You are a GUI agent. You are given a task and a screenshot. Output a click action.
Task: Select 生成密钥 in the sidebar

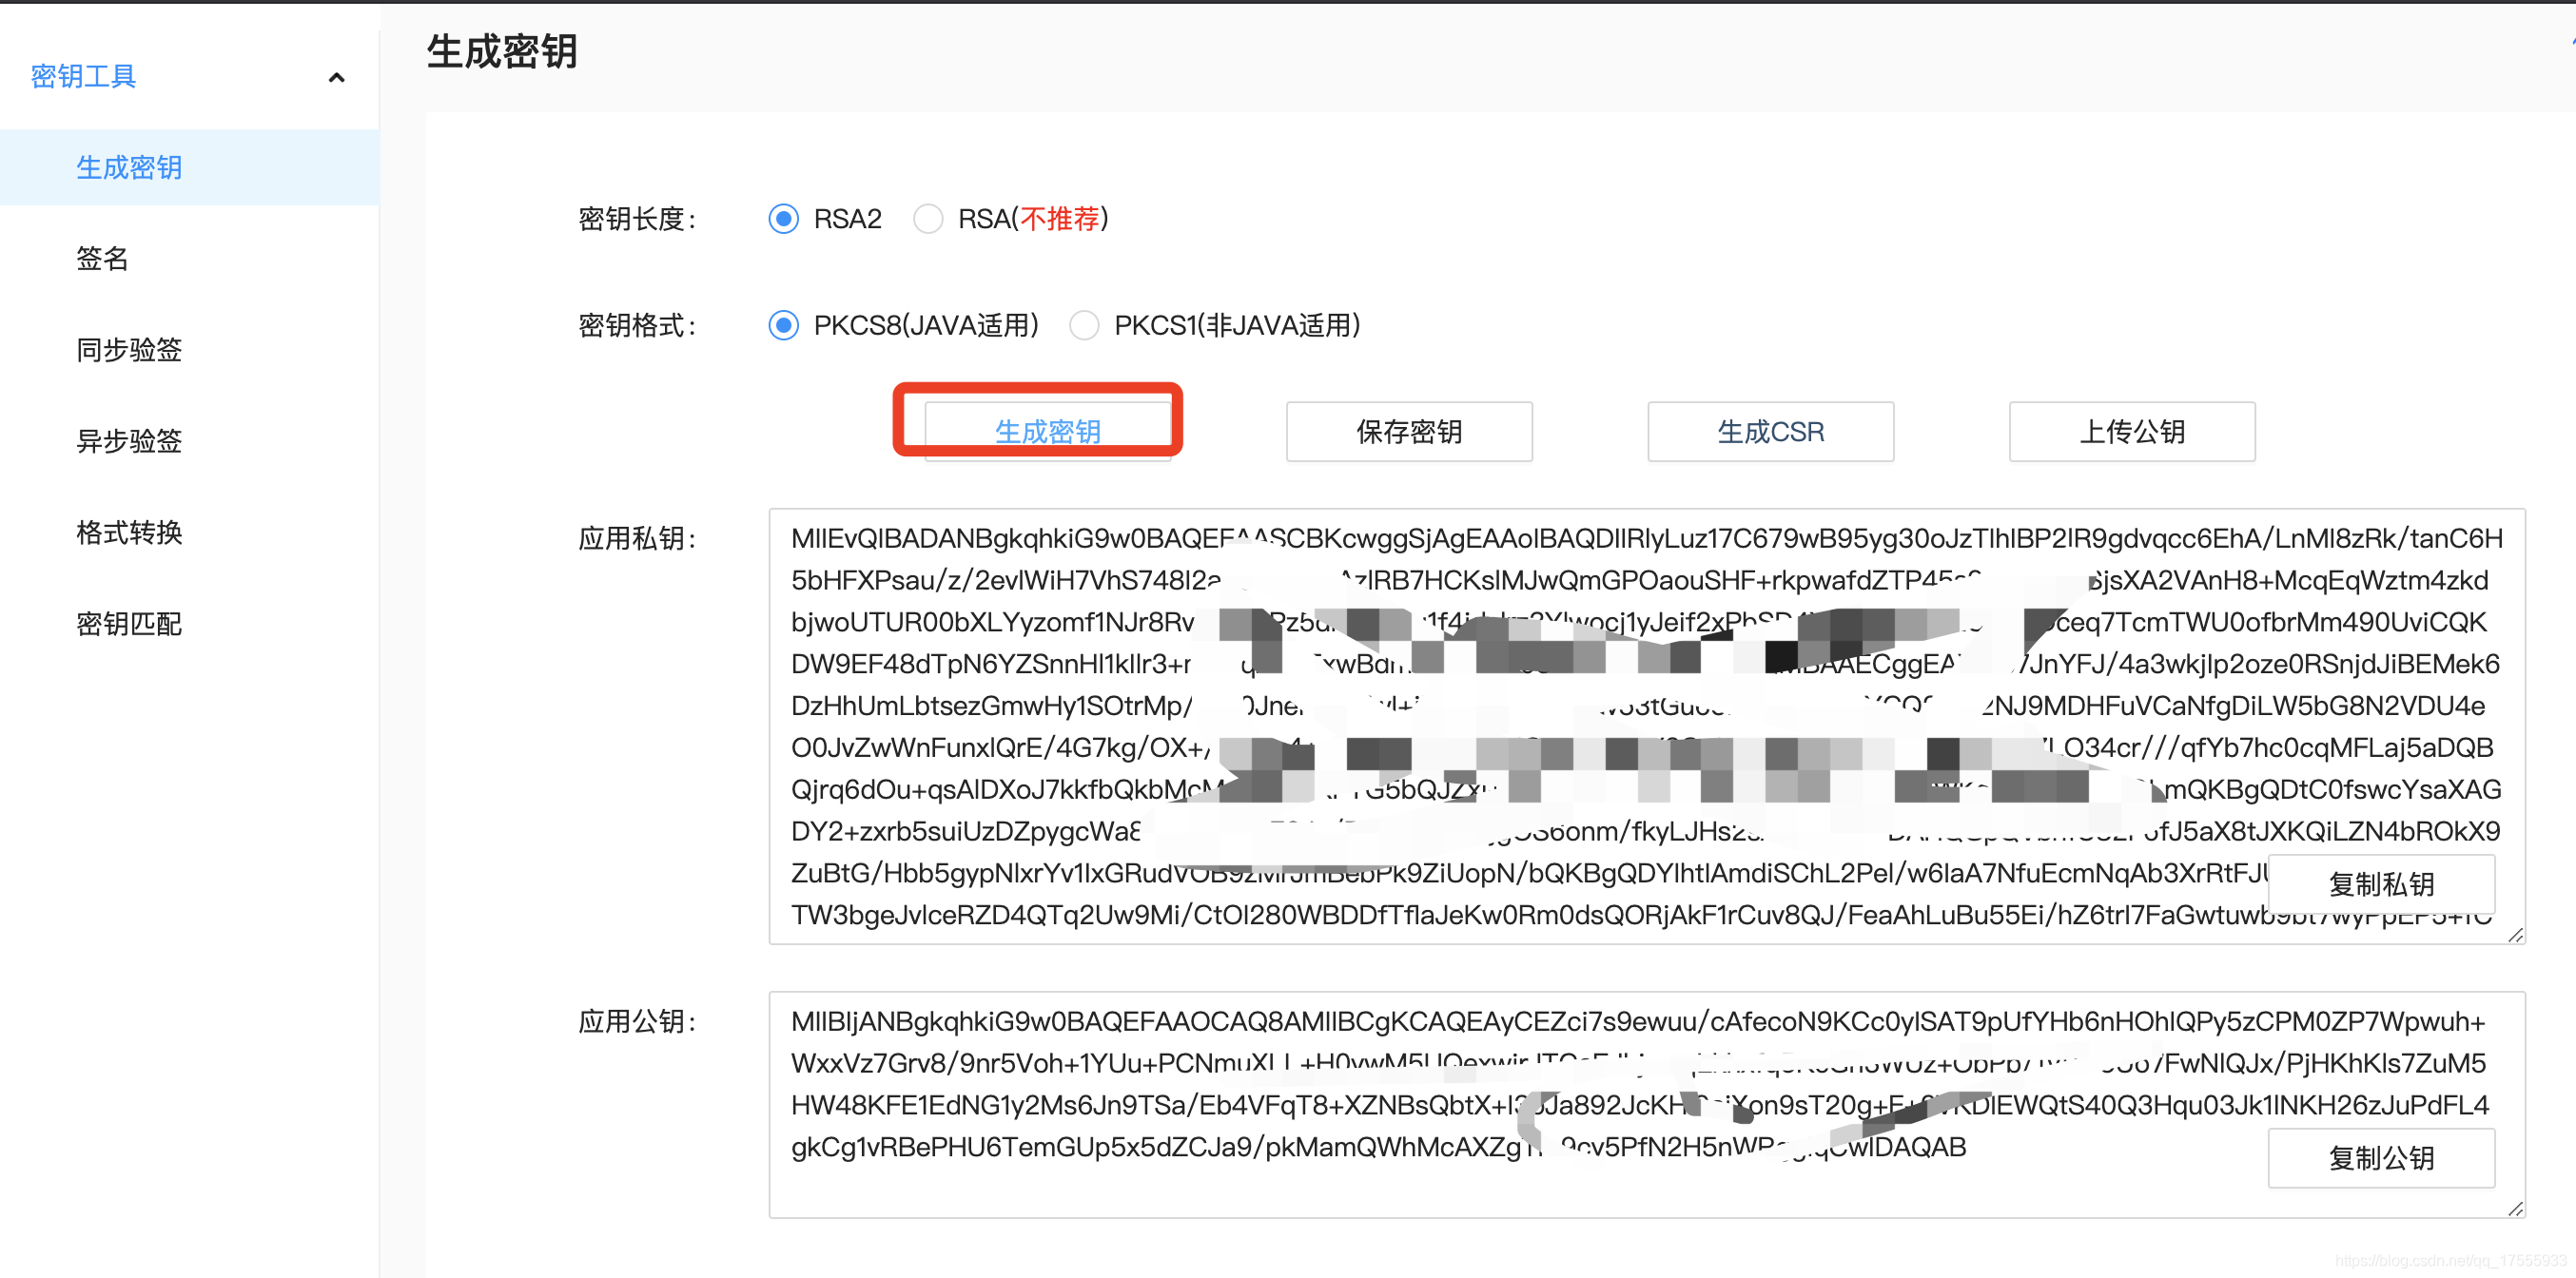tap(189, 167)
